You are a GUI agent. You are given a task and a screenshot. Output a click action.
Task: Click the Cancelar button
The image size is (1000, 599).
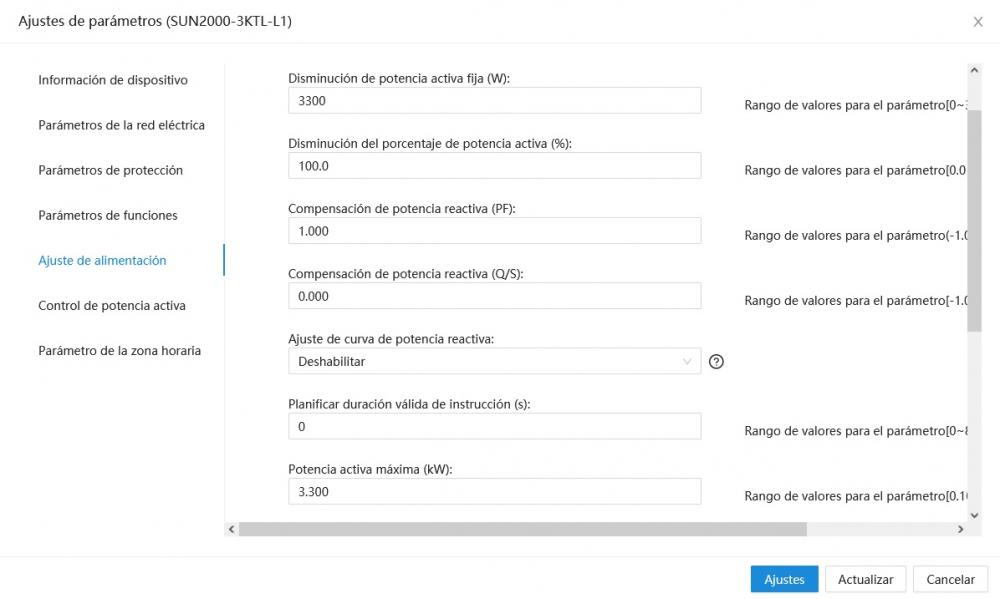(x=950, y=579)
